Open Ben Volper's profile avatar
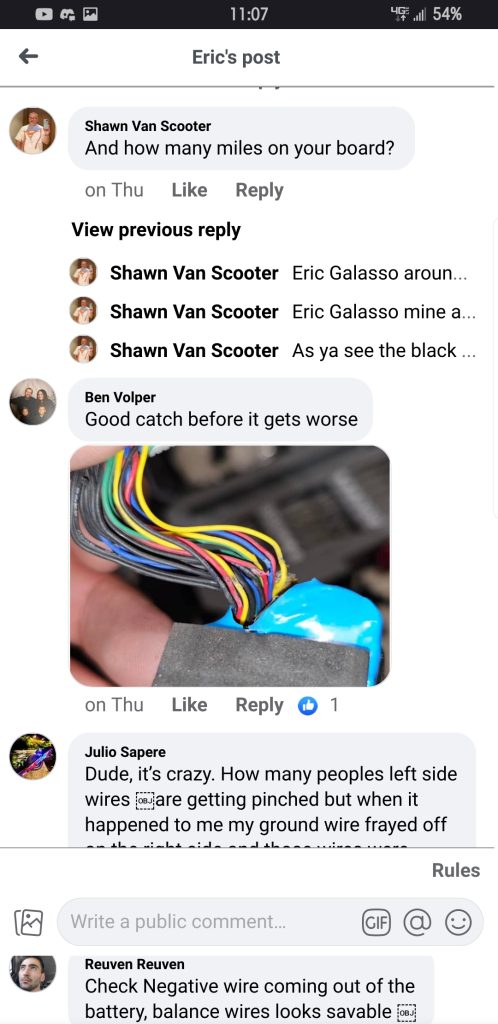Image resolution: width=498 pixels, height=1024 pixels. [33, 402]
